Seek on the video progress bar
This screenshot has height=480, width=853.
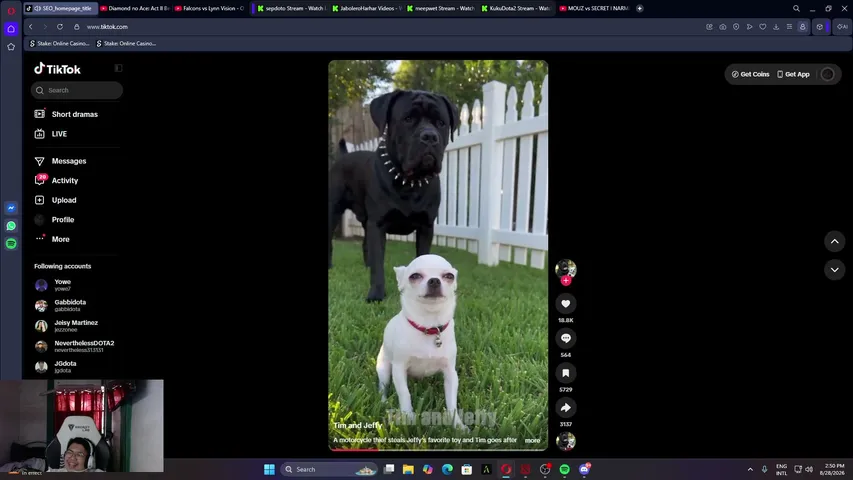point(438,450)
